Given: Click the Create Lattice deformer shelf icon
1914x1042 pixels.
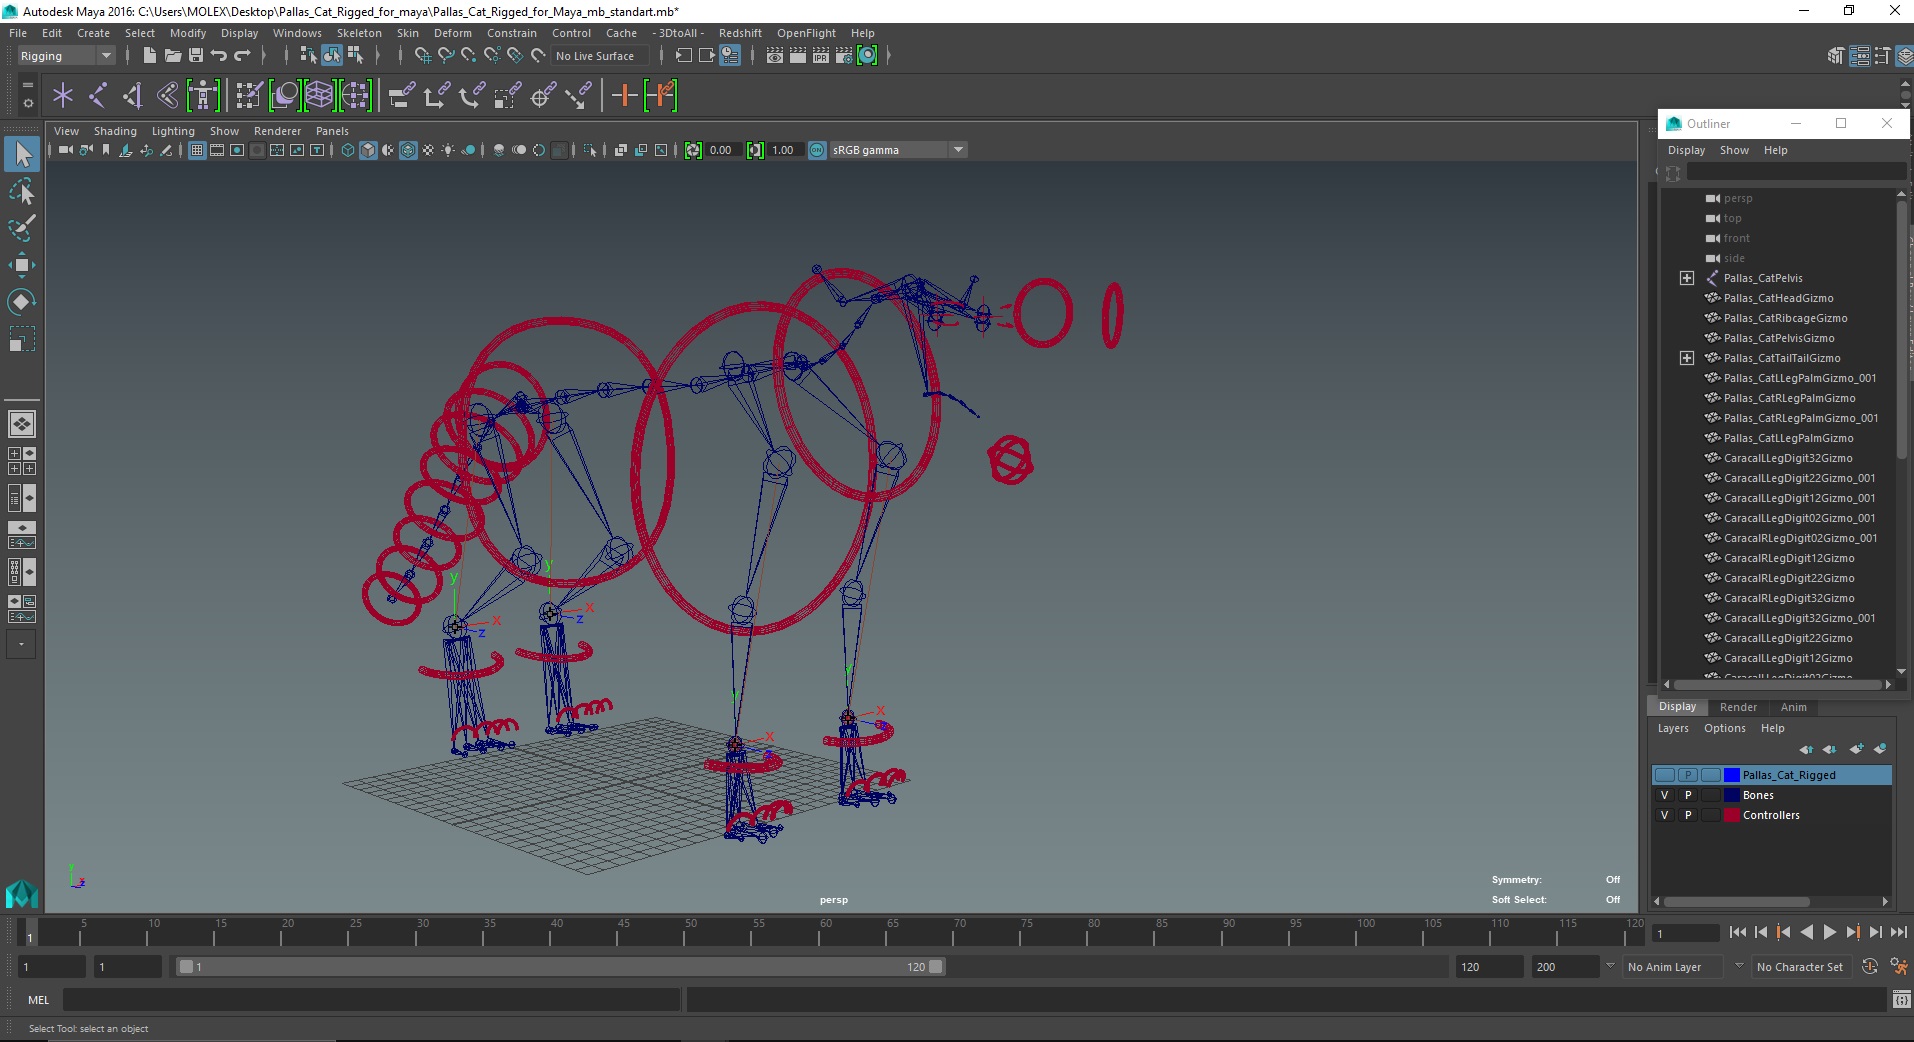Looking at the screenshot, I should [319, 96].
